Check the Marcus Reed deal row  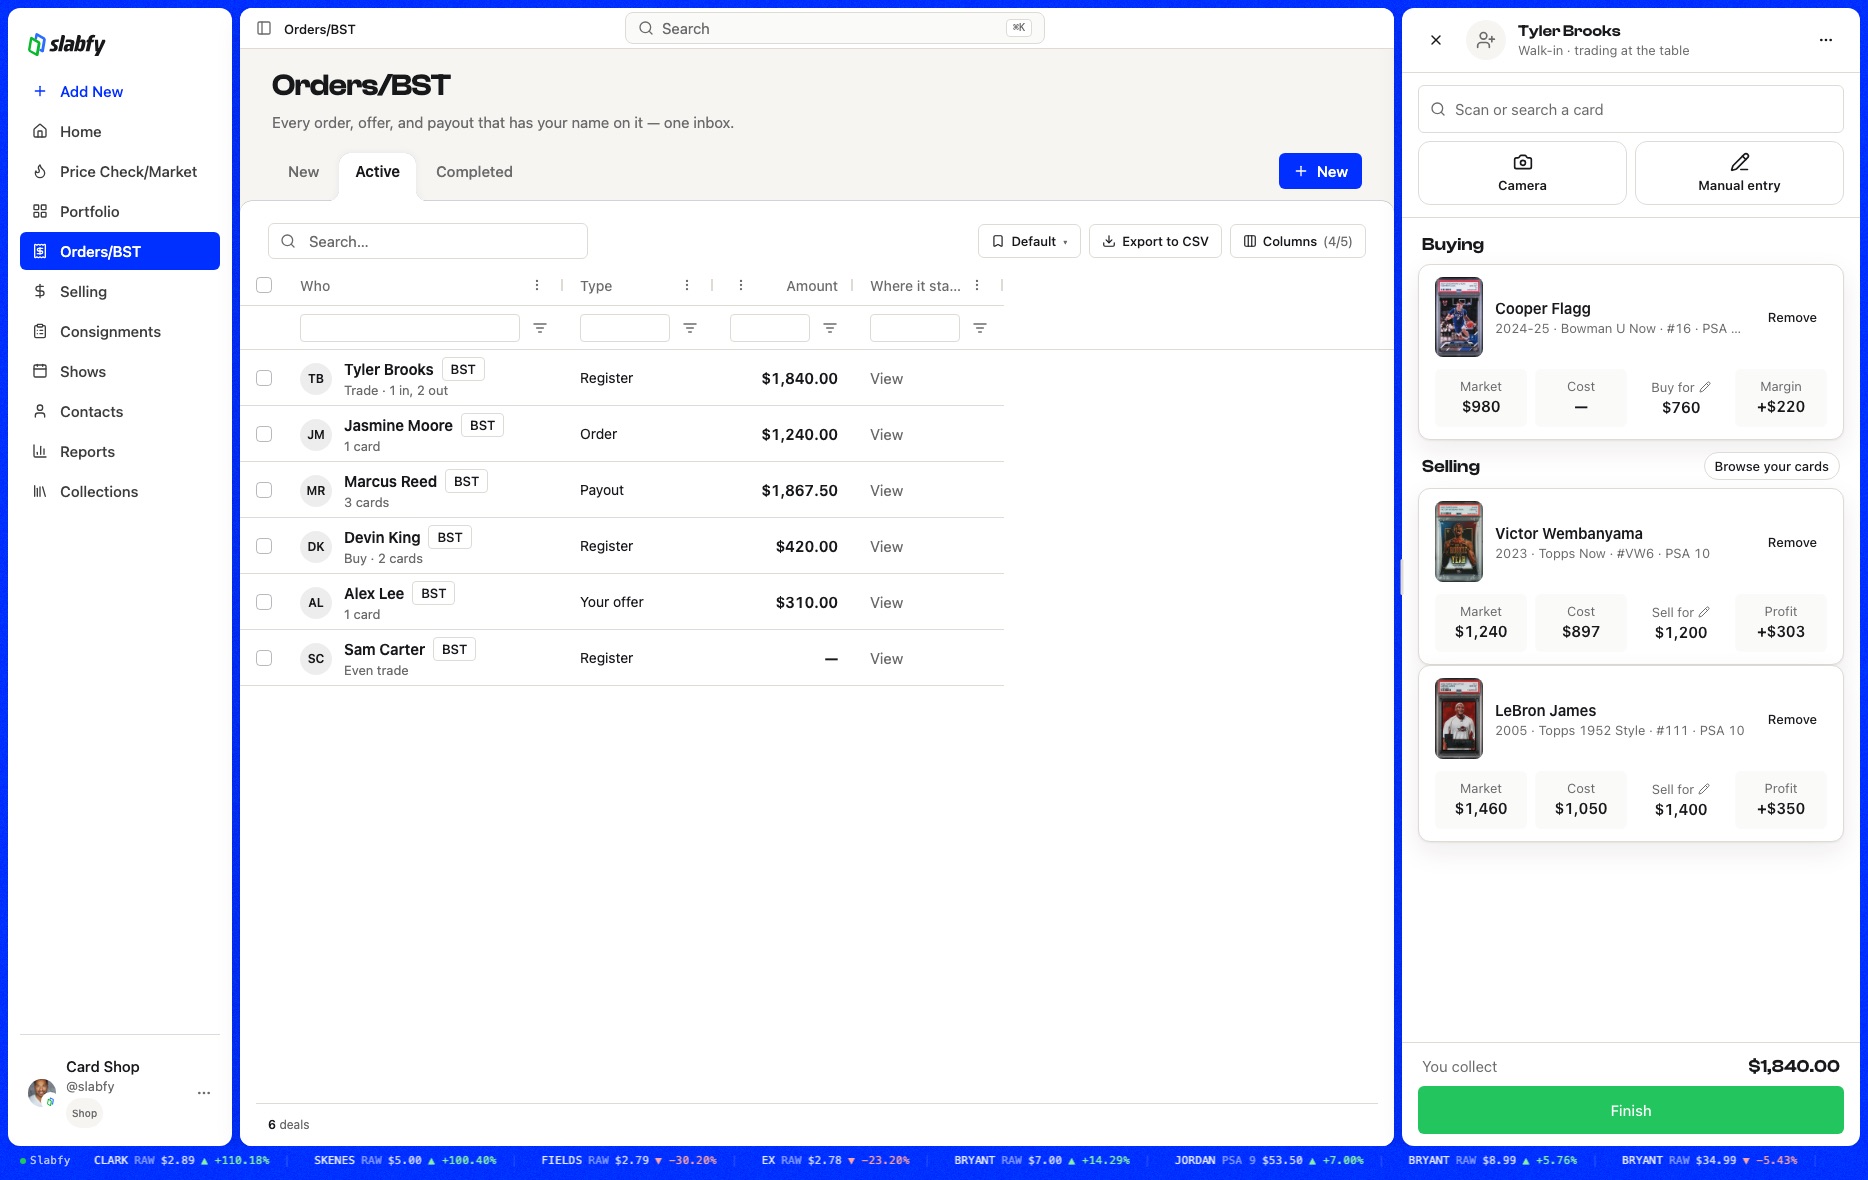point(264,490)
